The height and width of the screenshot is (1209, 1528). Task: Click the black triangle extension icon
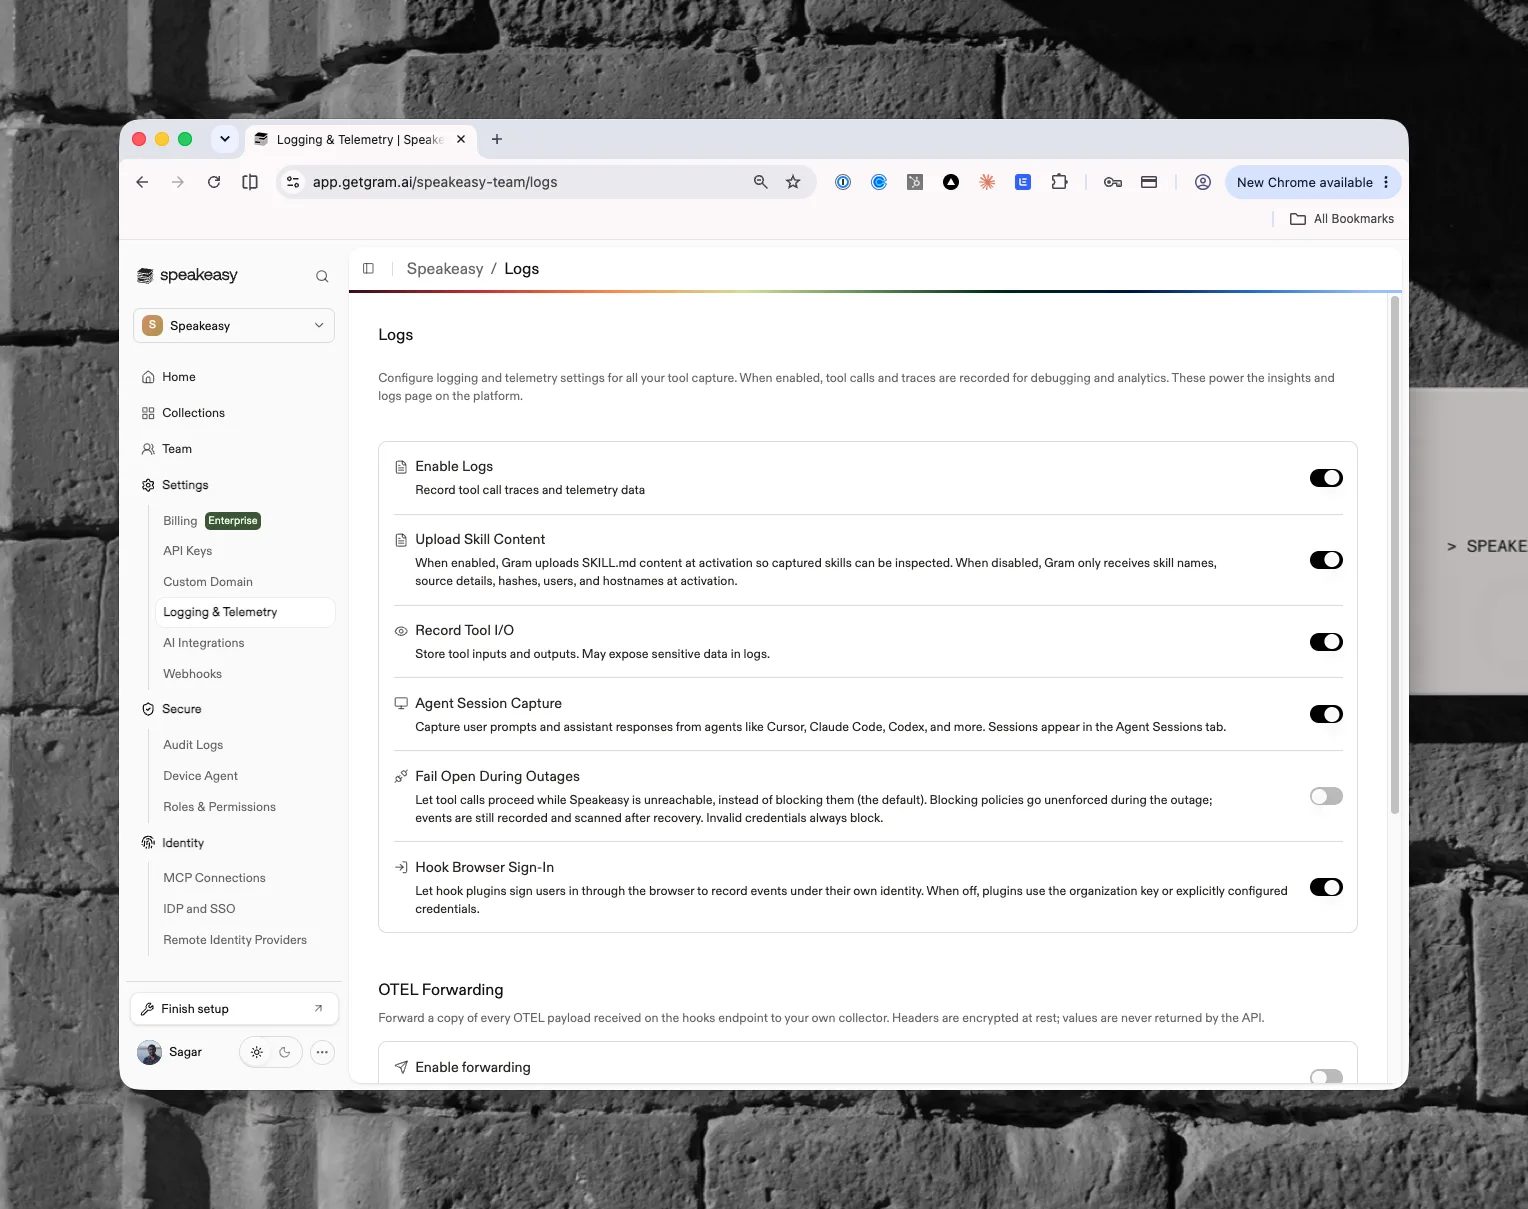[951, 182]
